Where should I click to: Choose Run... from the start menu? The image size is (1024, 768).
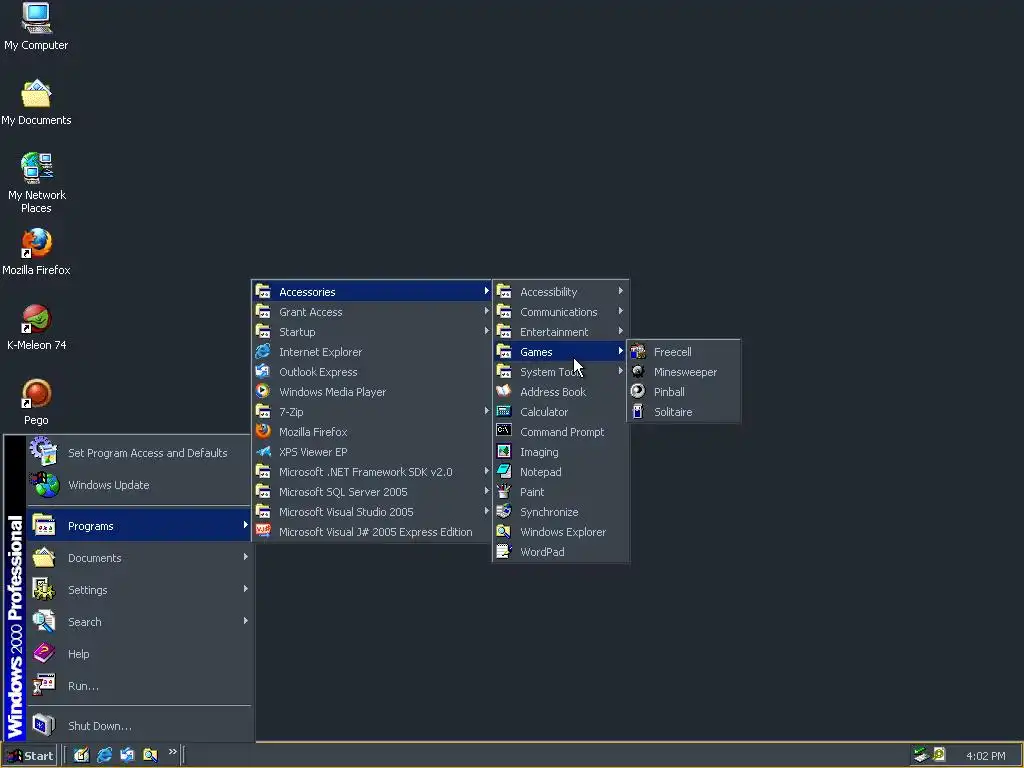pyautogui.click(x=139, y=686)
